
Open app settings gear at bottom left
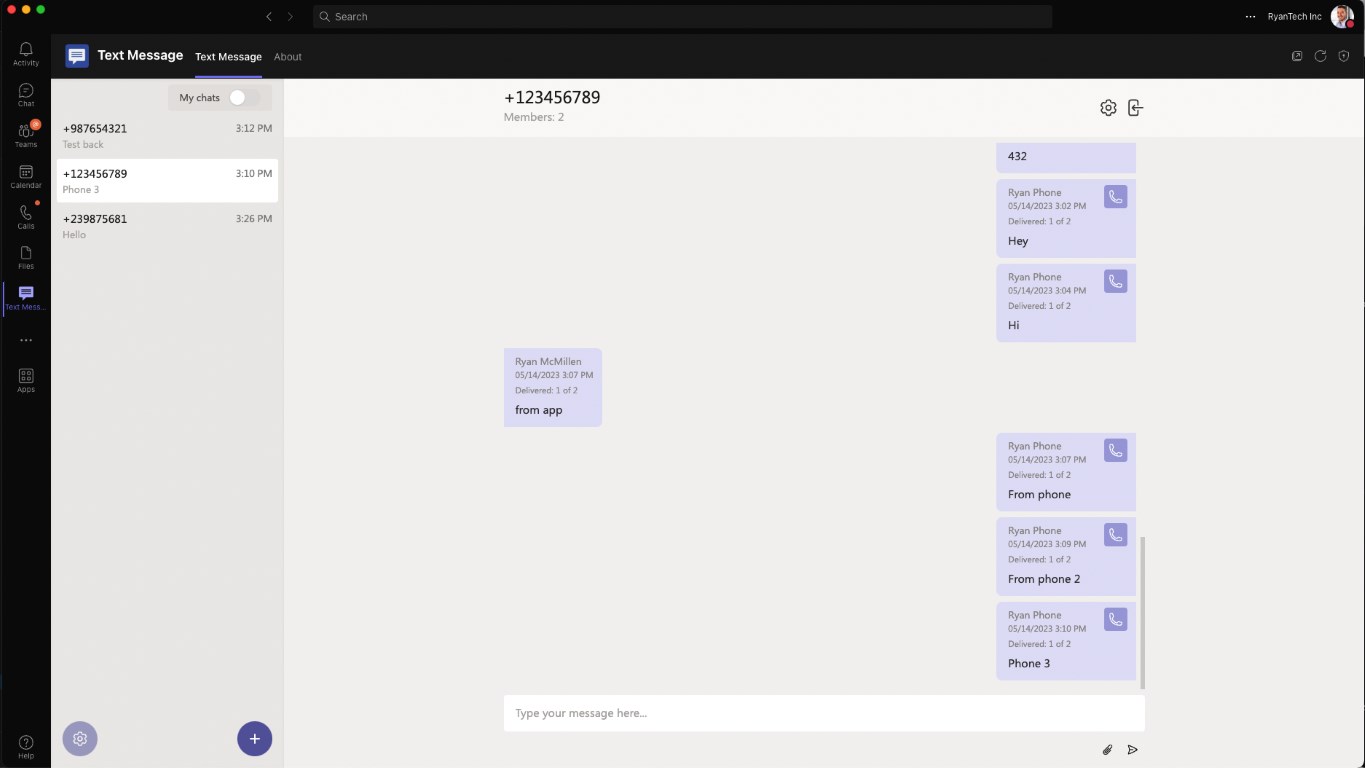(80, 739)
